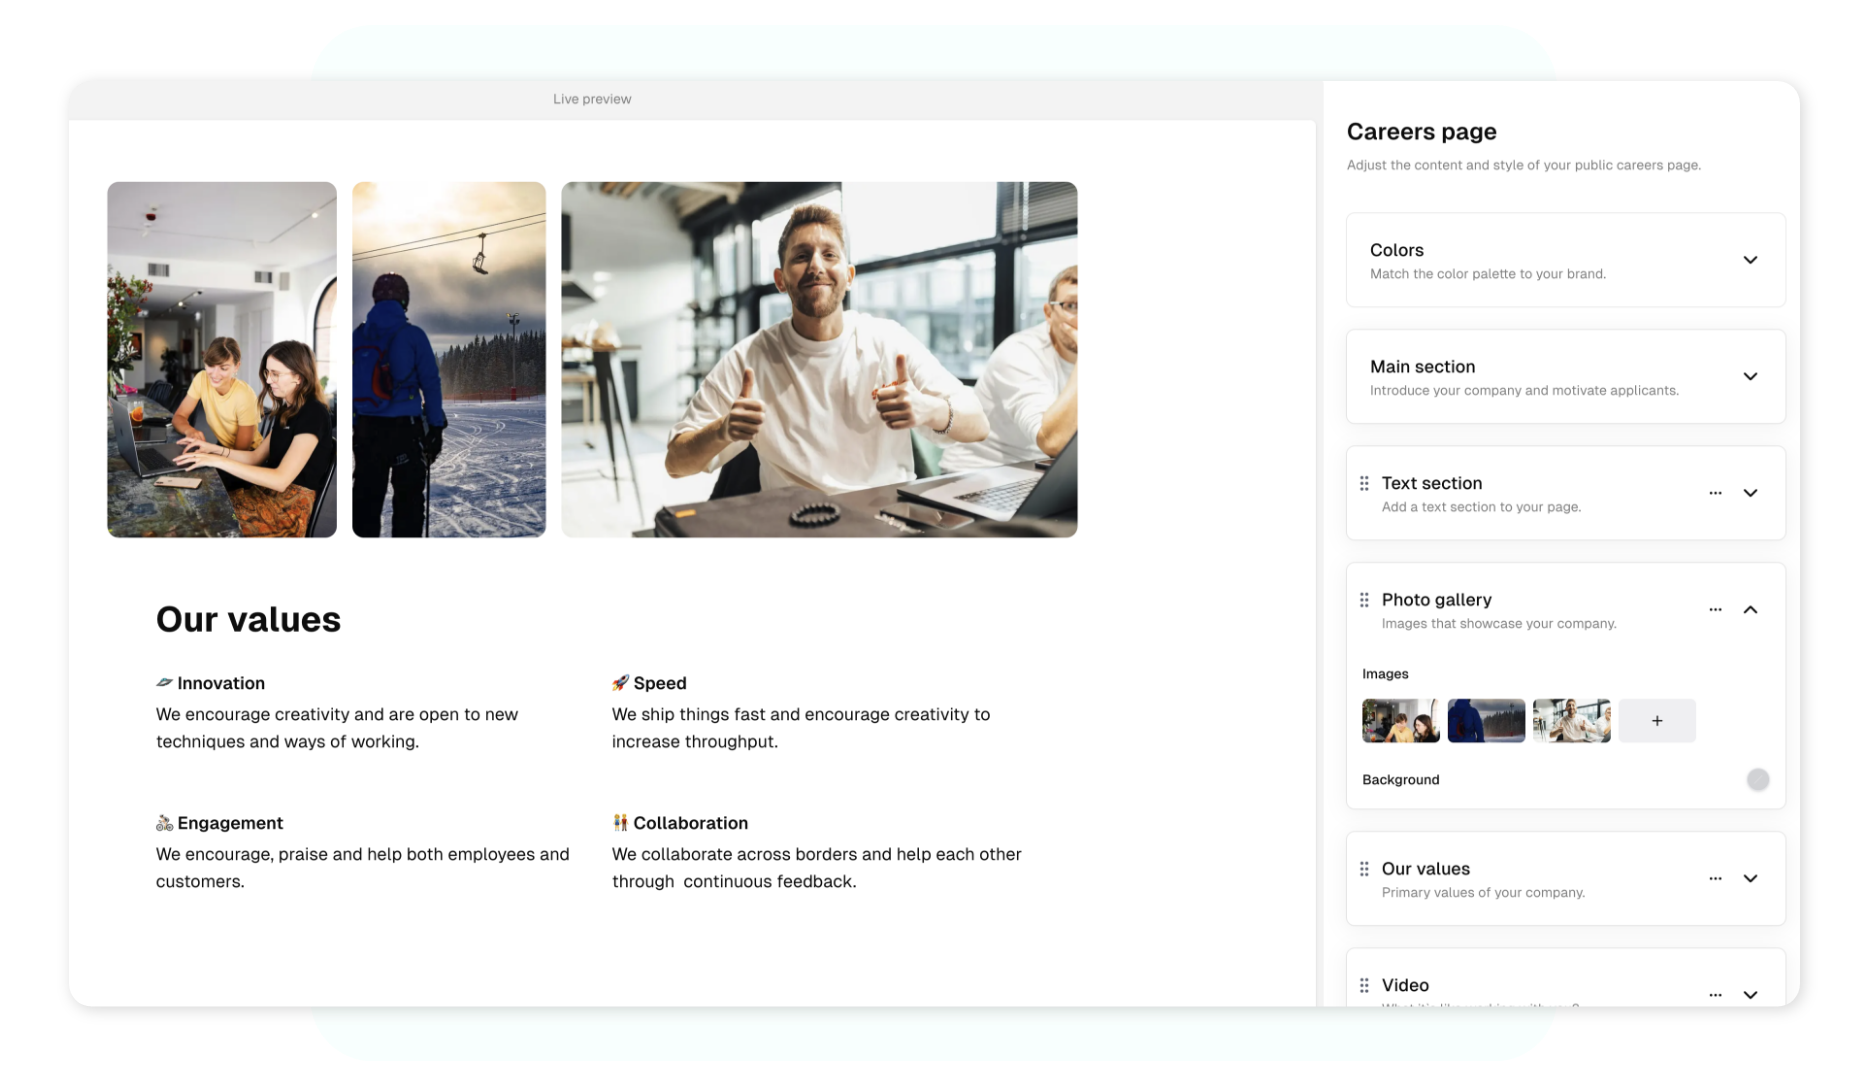Image resolution: width=1868 pixels, height=1086 pixels.
Task: Click 'Match the color palette to your brand.'
Action: [x=1487, y=274]
